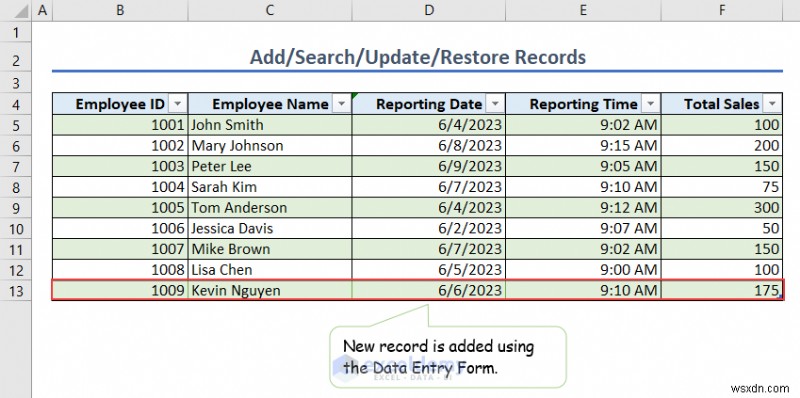Select row 6 header
The width and height of the screenshot is (800, 398).
coord(15,146)
